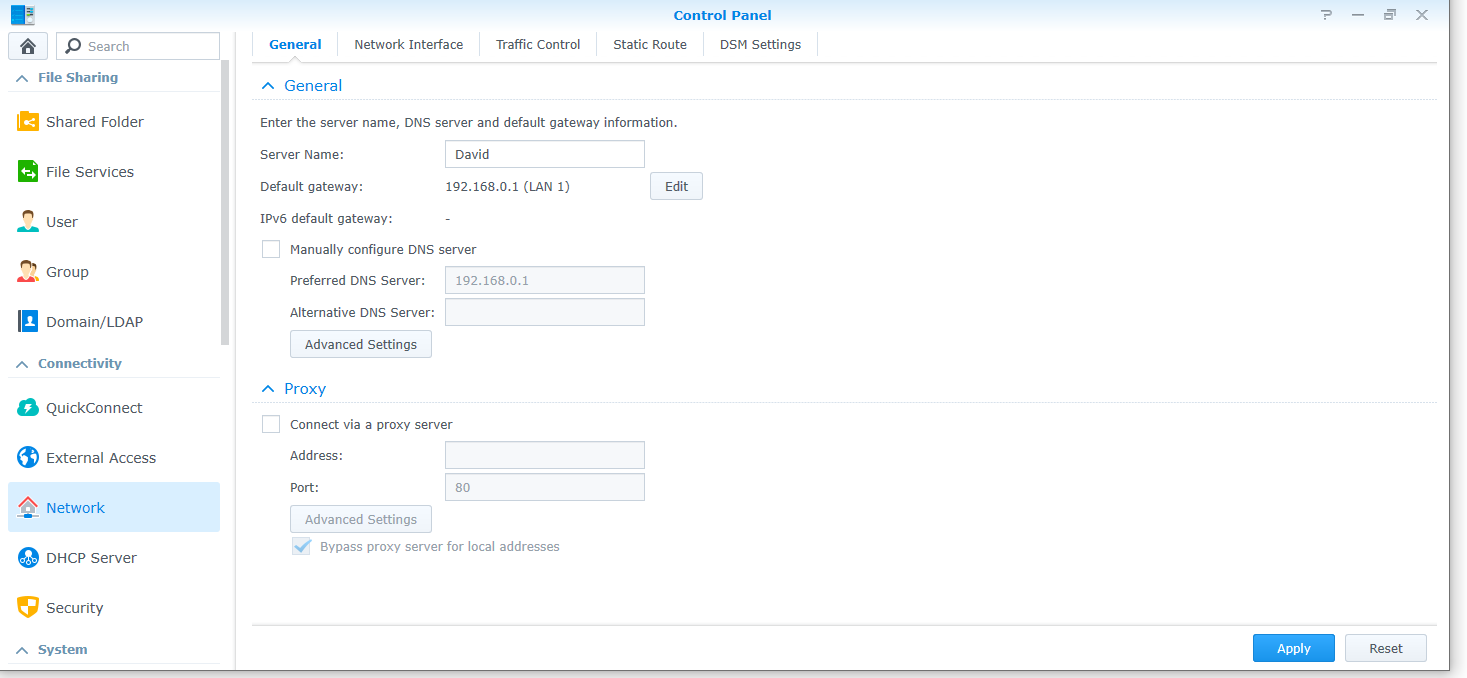The width and height of the screenshot is (1467, 678).
Task: Click the help question mark icon
Action: tap(1326, 15)
